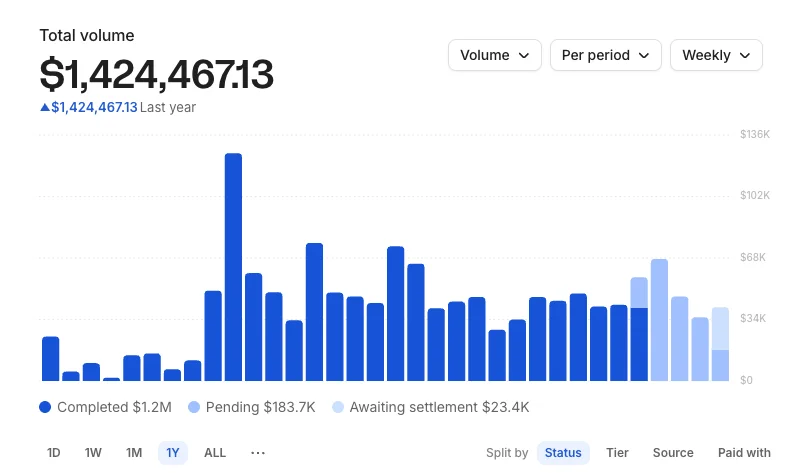This screenshot has height=473, width=806.
Task: Toggle the Awaiting settlement $23.4K legend entry
Action: 430,407
